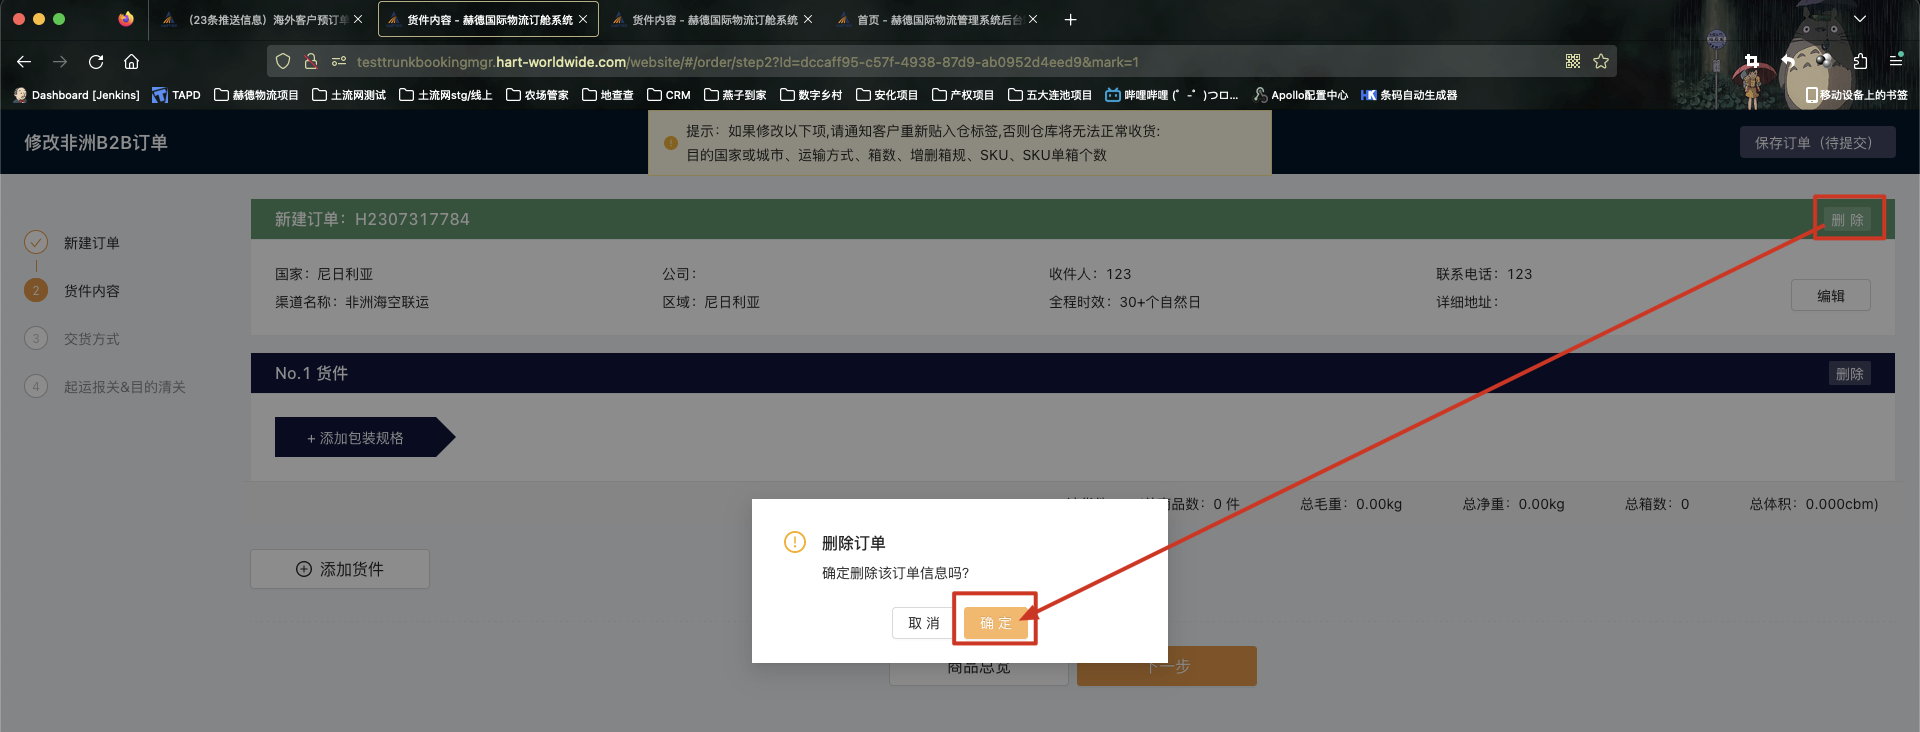Click the browser home icon
Viewport: 1920px width, 732px height.
131,62
